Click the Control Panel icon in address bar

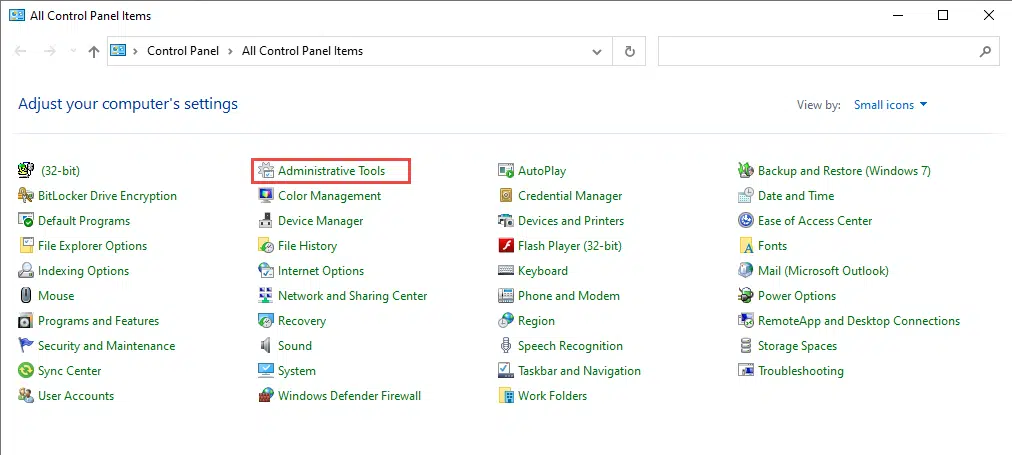[x=117, y=51]
